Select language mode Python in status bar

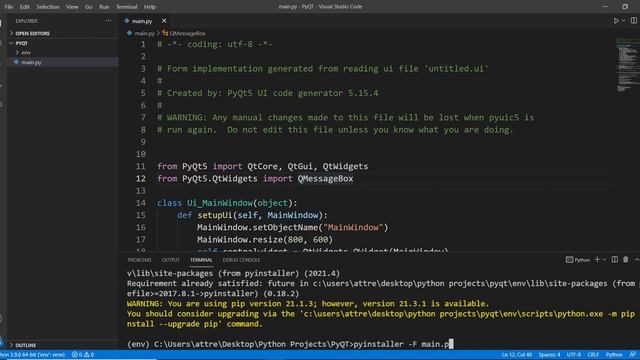coord(614,355)
